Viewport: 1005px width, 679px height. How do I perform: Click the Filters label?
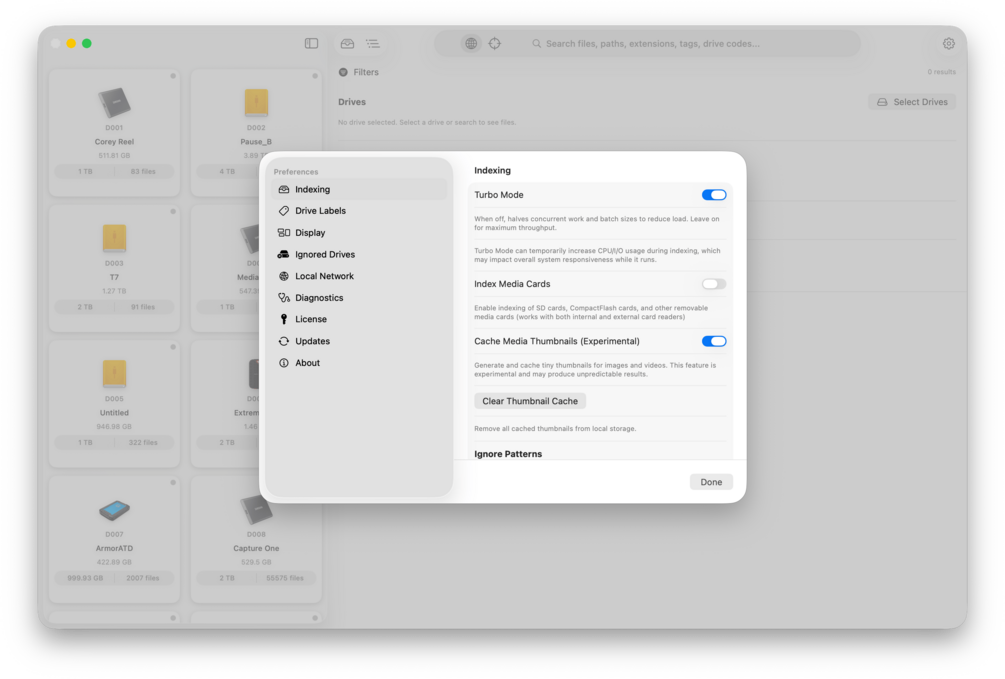click(x=366, y=72)
